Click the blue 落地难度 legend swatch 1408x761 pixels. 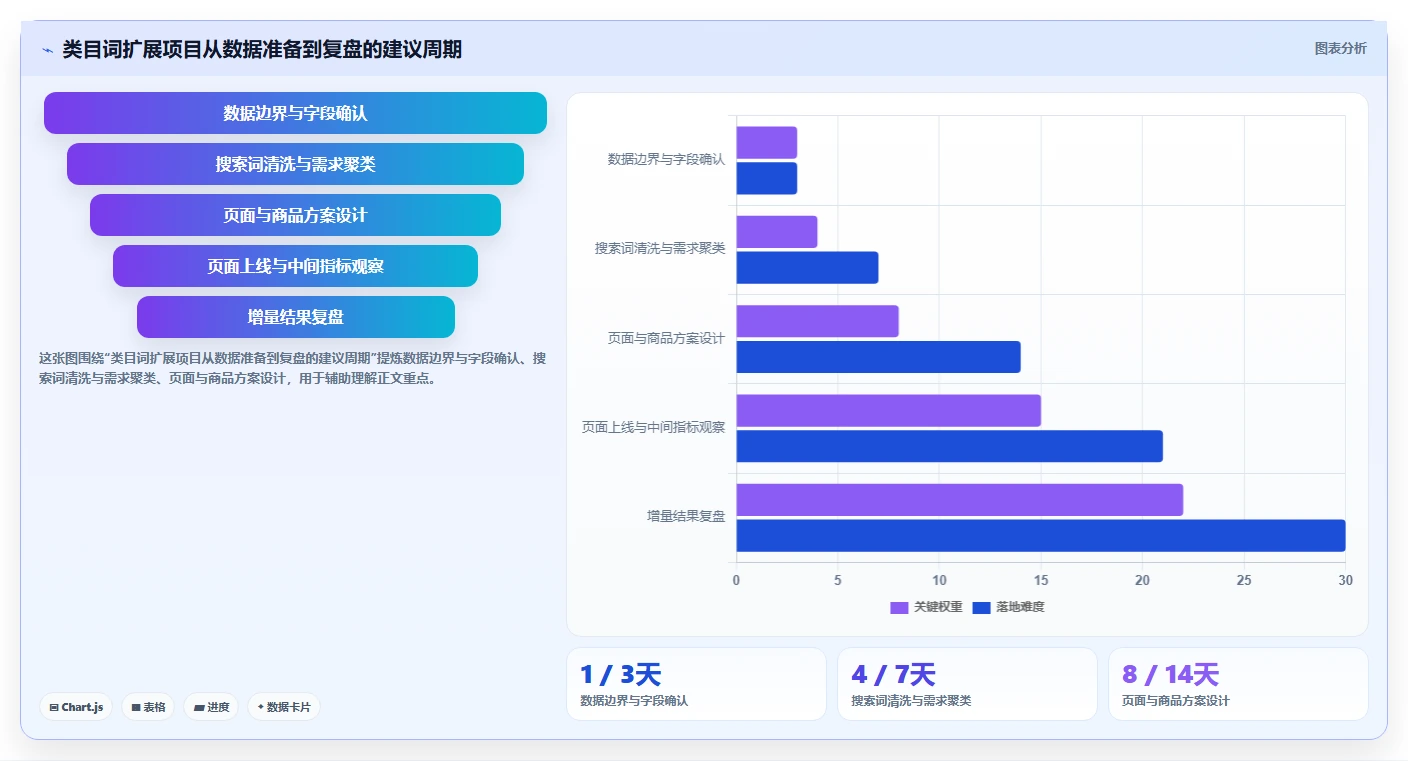tap(981, 608)
